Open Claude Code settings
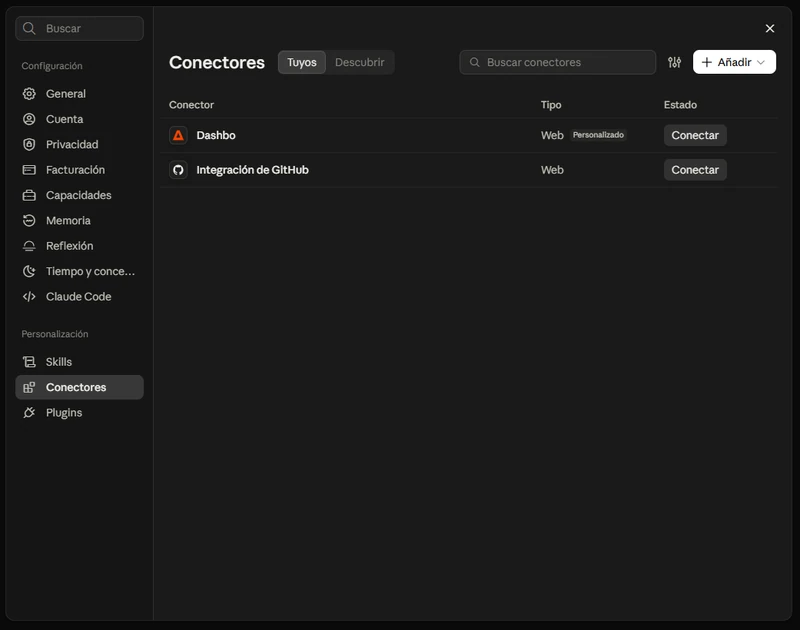 click(80, 296)
